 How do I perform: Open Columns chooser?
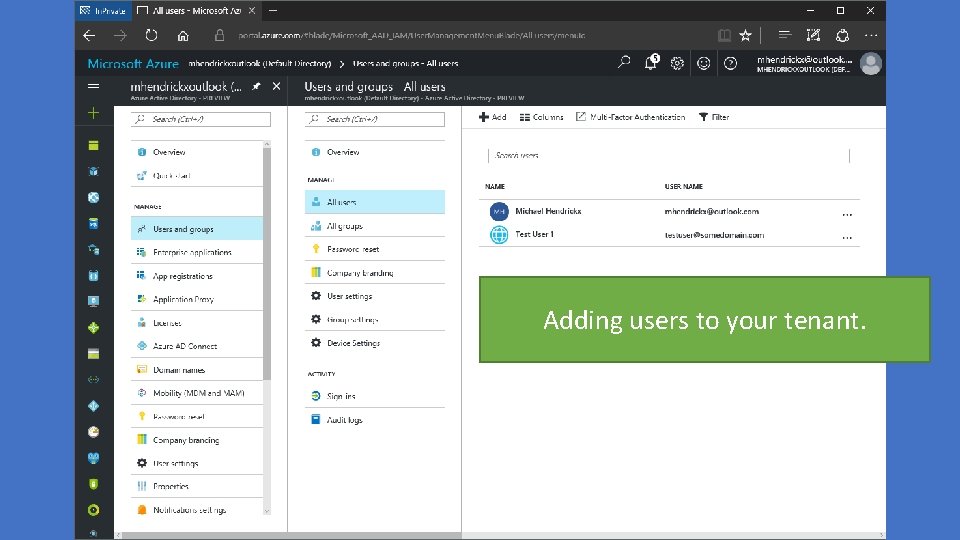point(541,117)
